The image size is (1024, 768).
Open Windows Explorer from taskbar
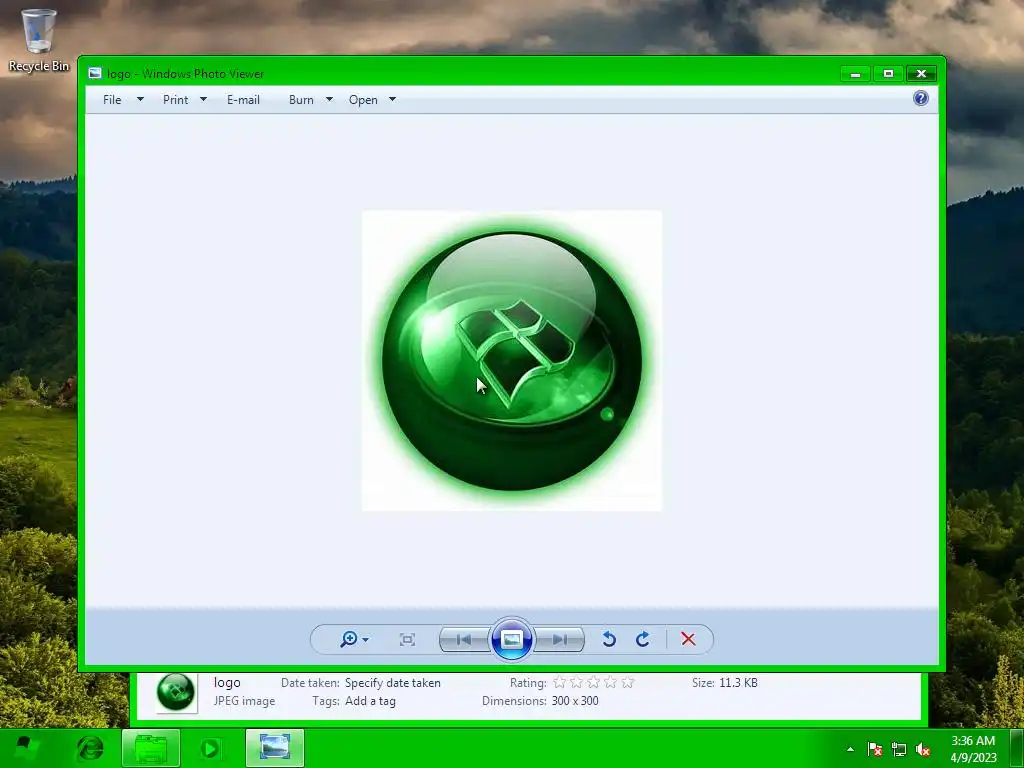pyautogui.click(x=151, y=748)
